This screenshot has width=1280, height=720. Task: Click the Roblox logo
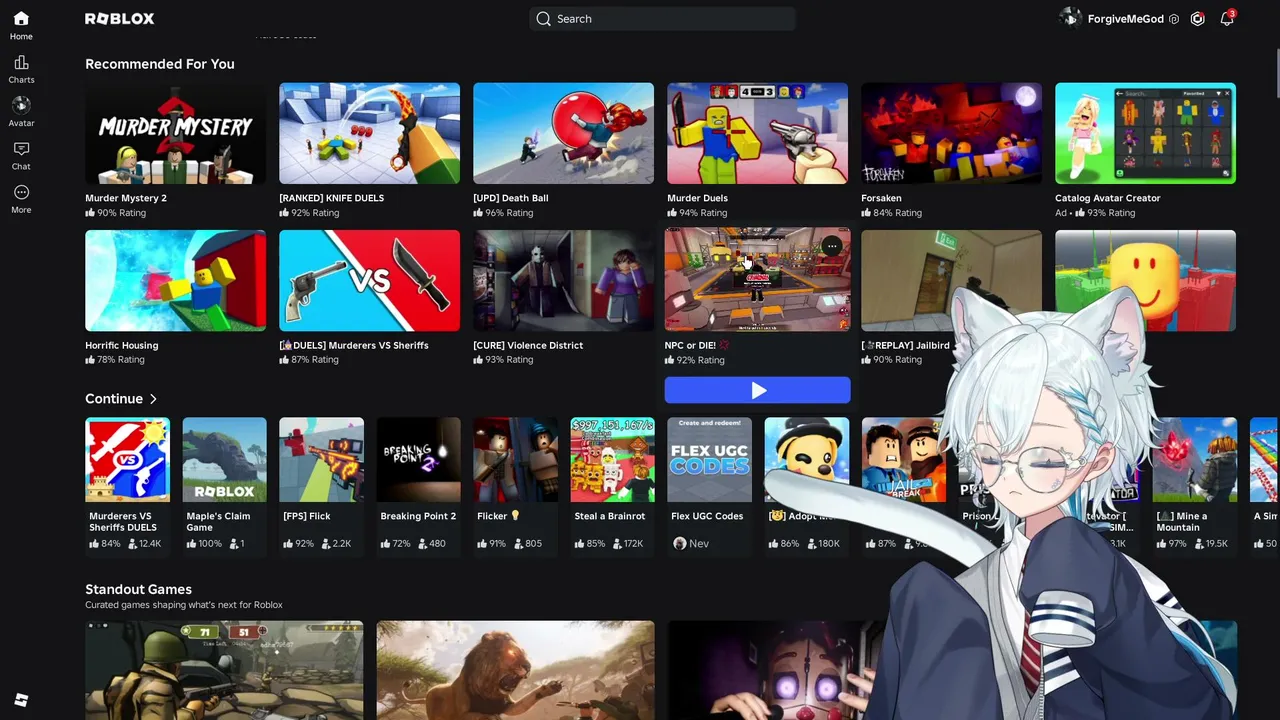[119, 19]
